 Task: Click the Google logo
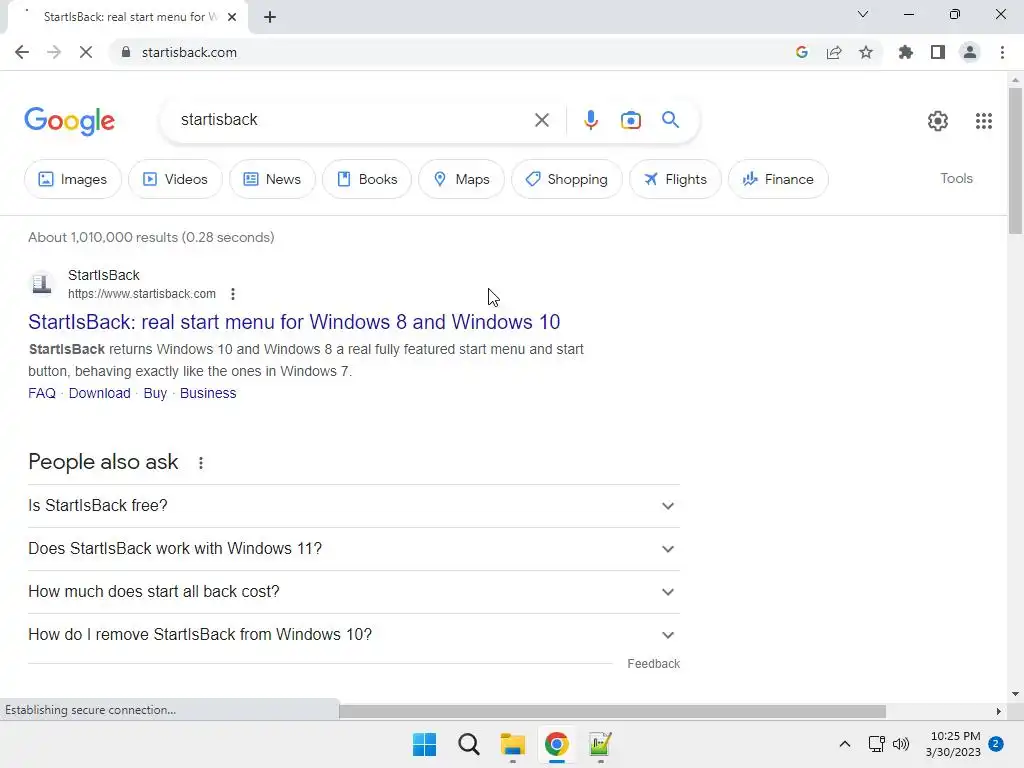tap(69, 121)
